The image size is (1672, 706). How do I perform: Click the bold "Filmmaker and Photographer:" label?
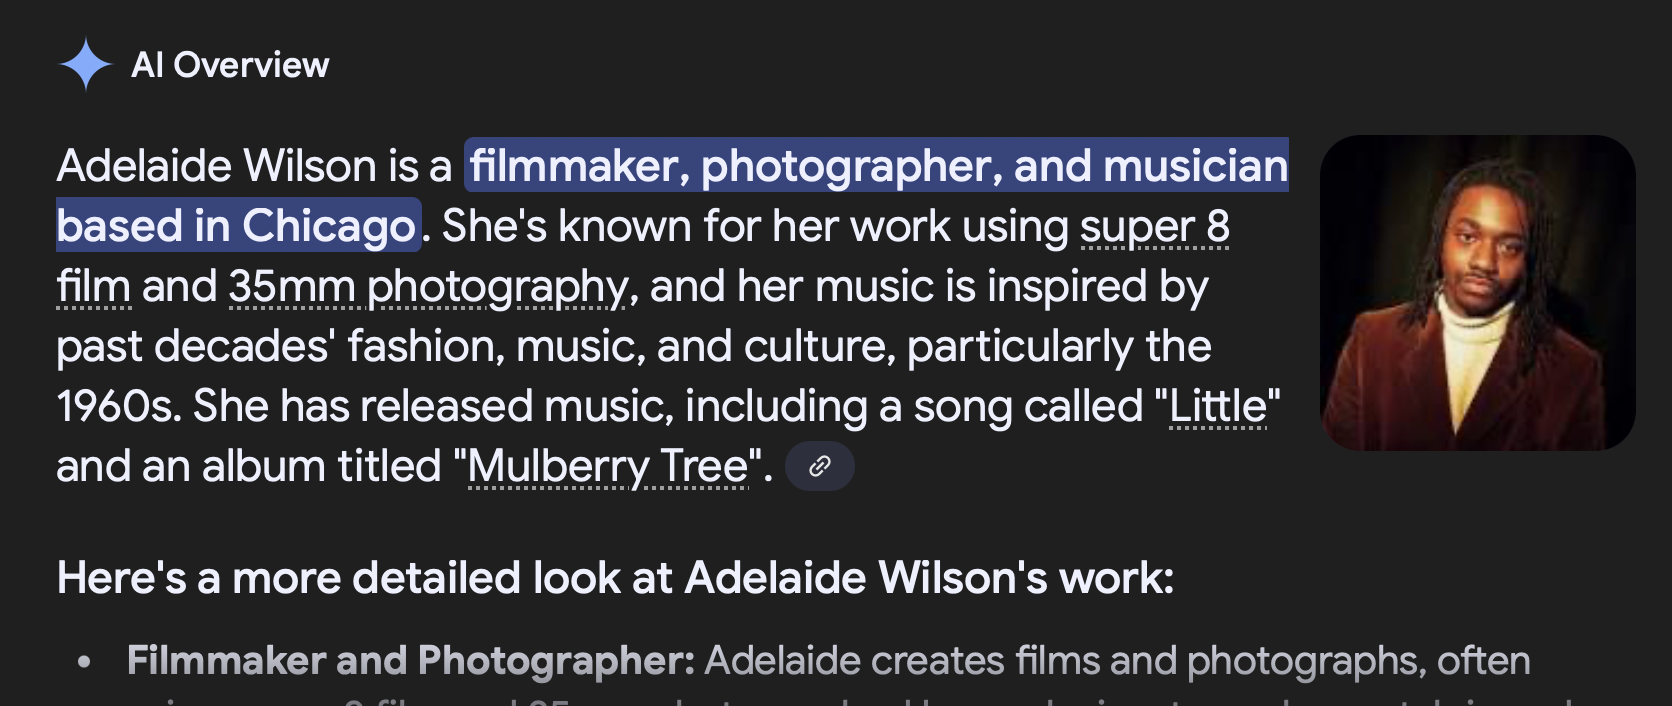[x=411, y=661]
